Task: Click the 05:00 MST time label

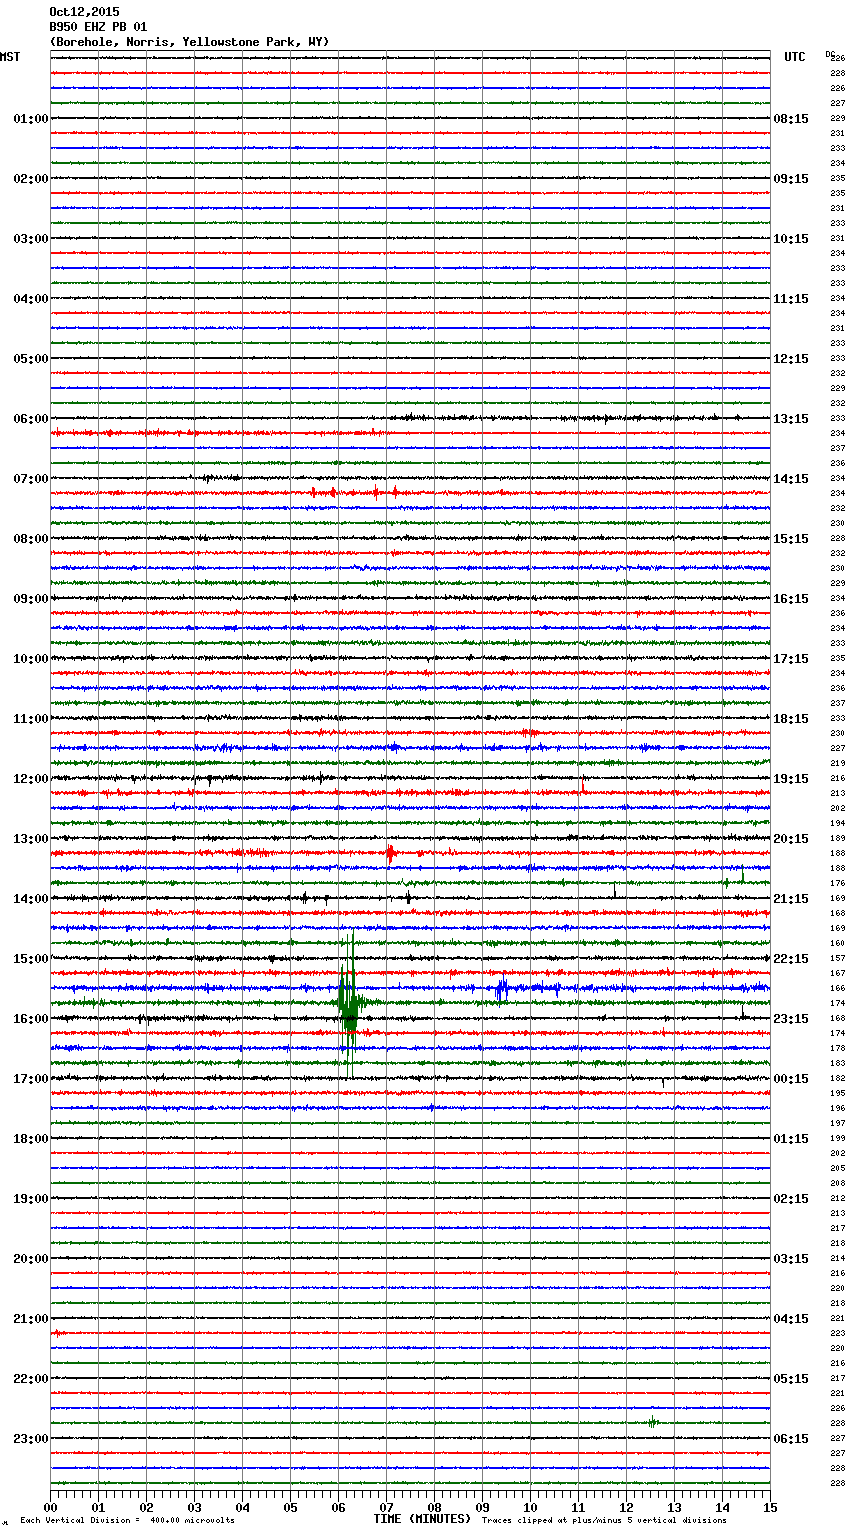Action: [x=30, y=359]
